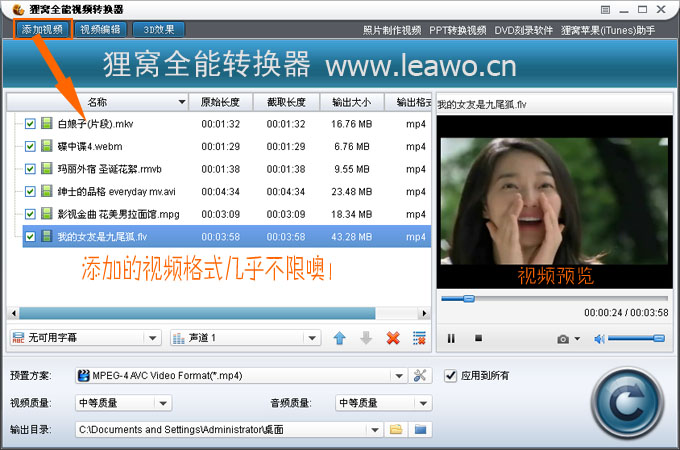Open 名称 column dropdown arrow
Image resolution: width=680 pixels, height=450 pixels.
[x=182, y=103]
